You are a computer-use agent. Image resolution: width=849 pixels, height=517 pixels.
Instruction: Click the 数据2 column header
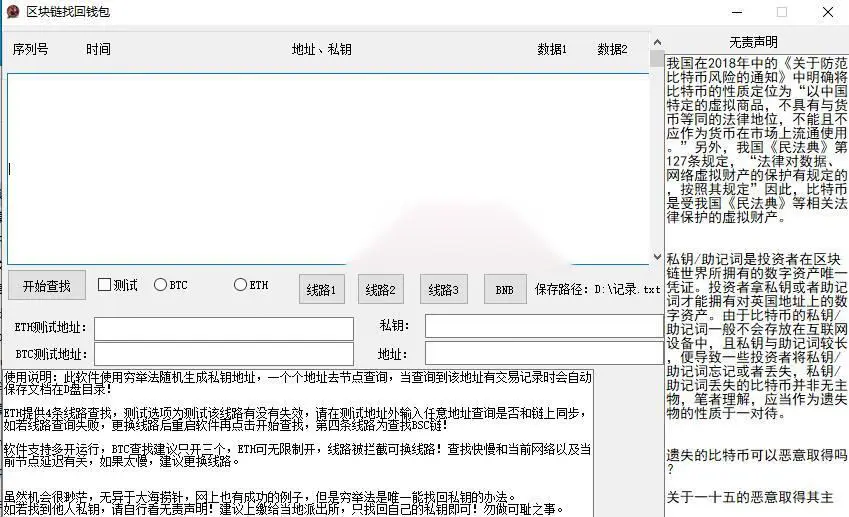point(612,49)
